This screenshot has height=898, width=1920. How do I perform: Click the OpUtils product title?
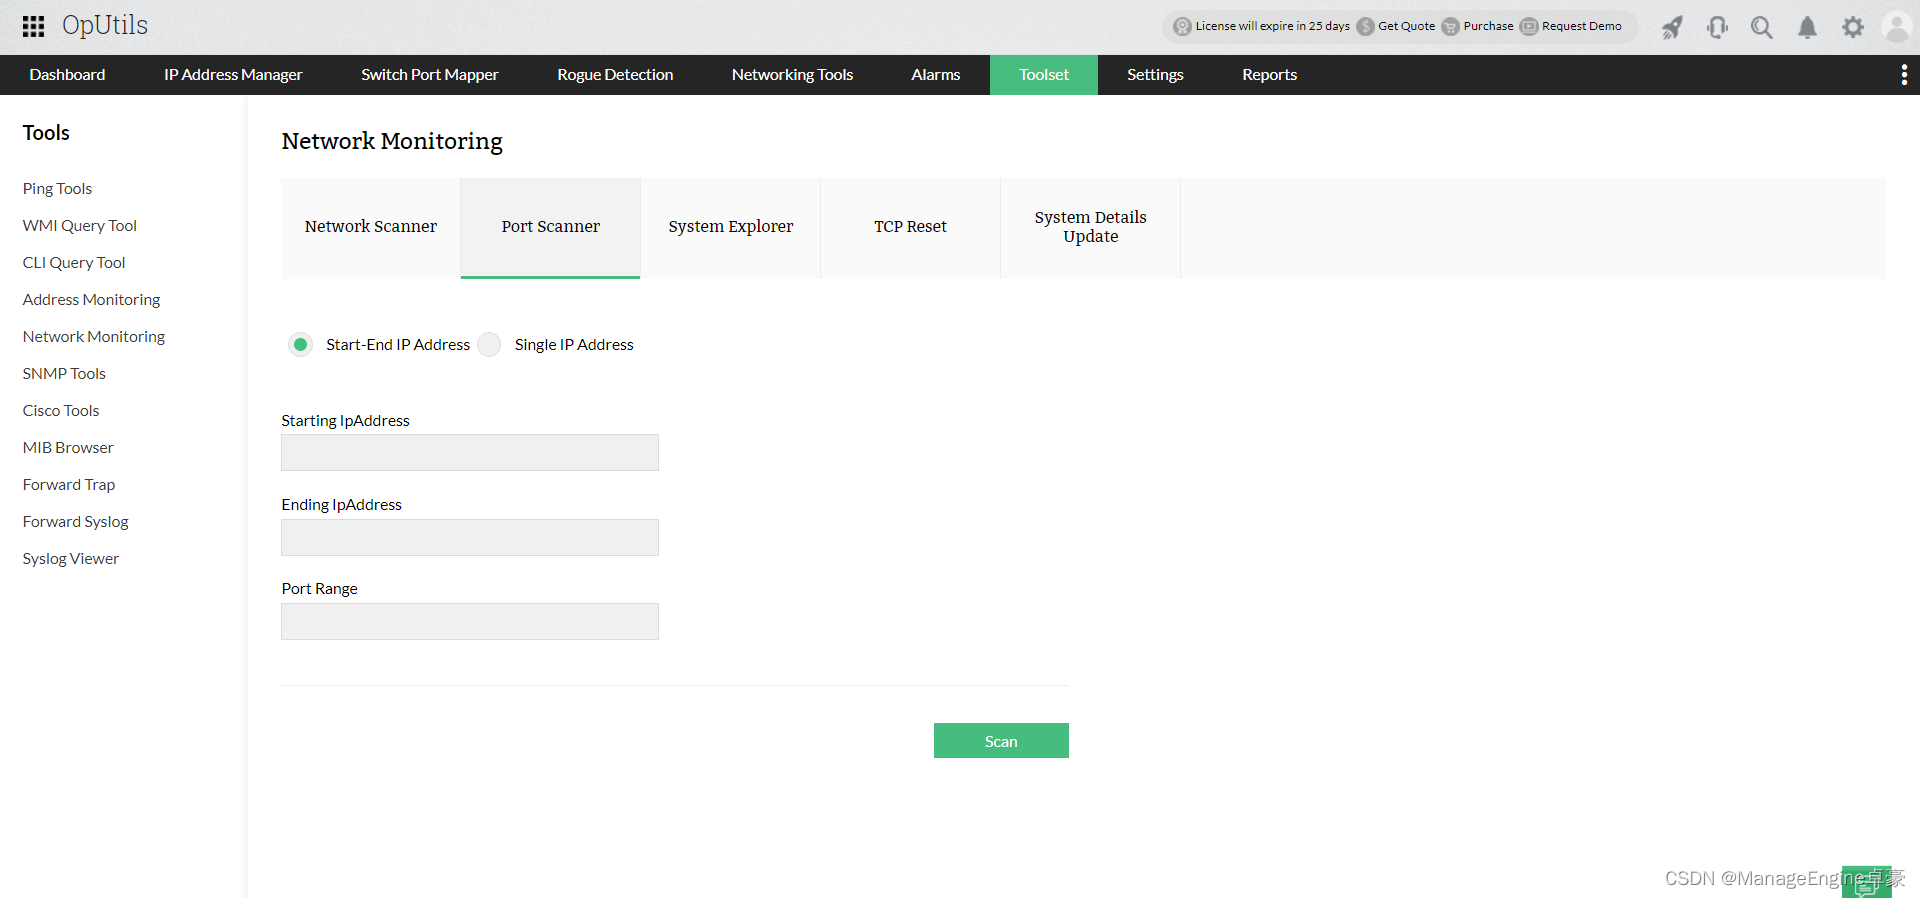[x=105, y=26]
